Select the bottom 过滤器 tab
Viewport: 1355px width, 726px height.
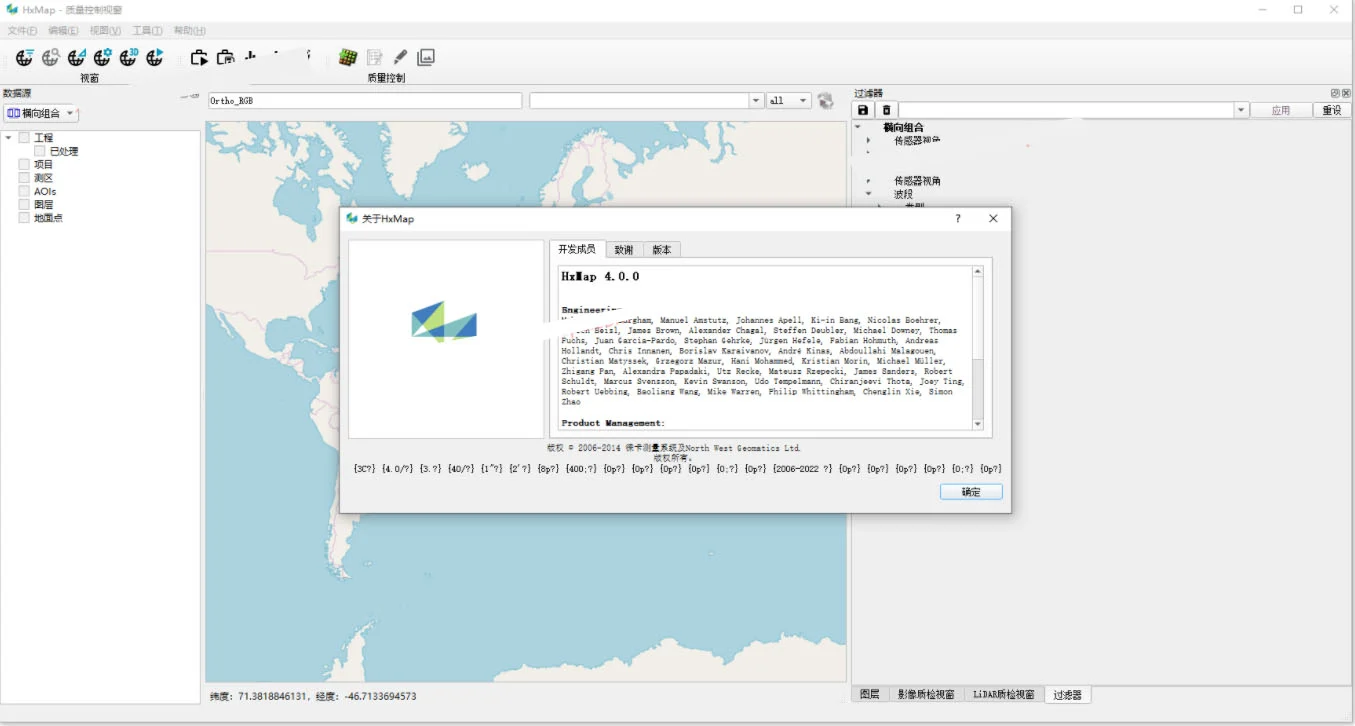[1067, 694]
